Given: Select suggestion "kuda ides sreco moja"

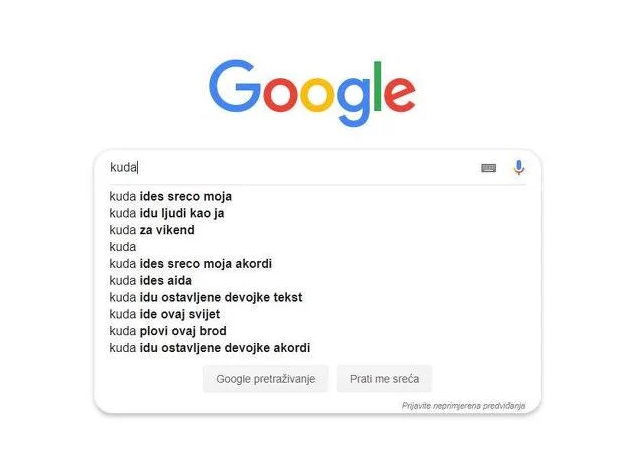Looking at the screenshot, I should (170, 196).
